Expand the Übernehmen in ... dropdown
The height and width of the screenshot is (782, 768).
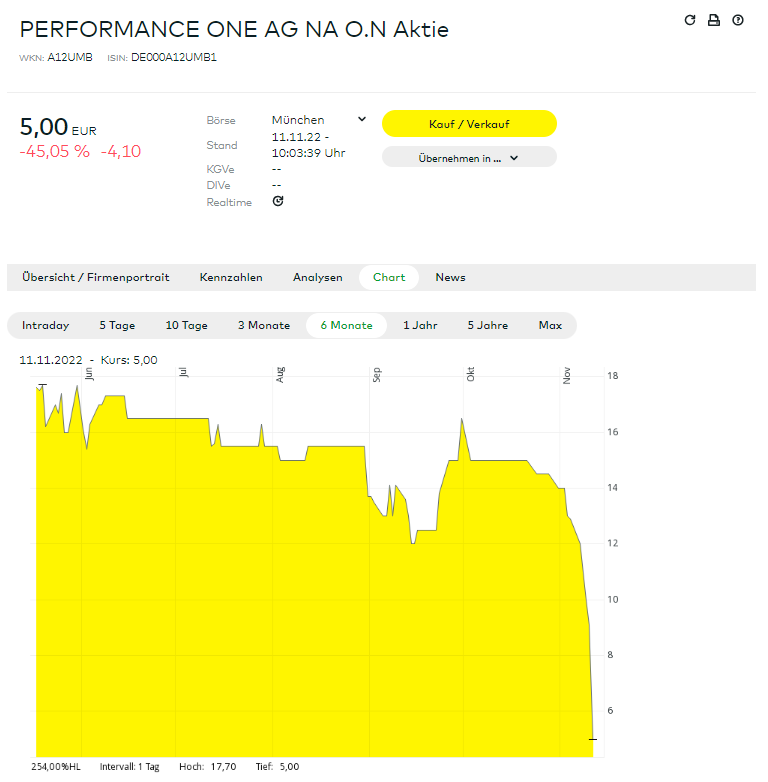[469, 158]
